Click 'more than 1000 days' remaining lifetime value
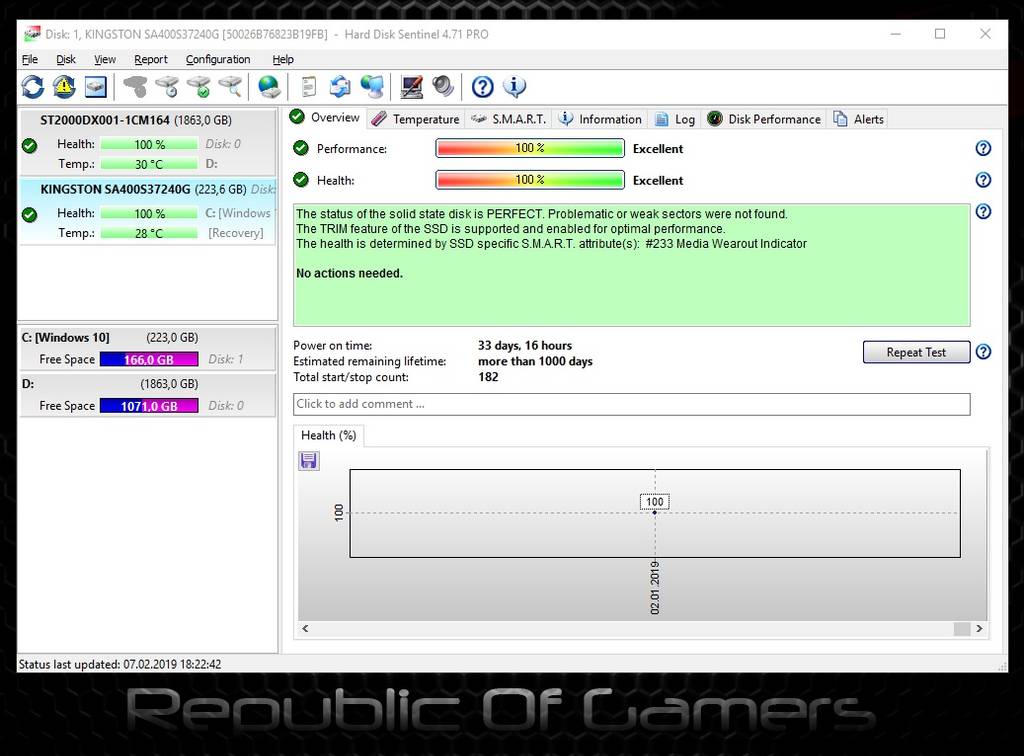Image resolution: width=1024 pixels, height=756 pixels. tap(535, 361)
